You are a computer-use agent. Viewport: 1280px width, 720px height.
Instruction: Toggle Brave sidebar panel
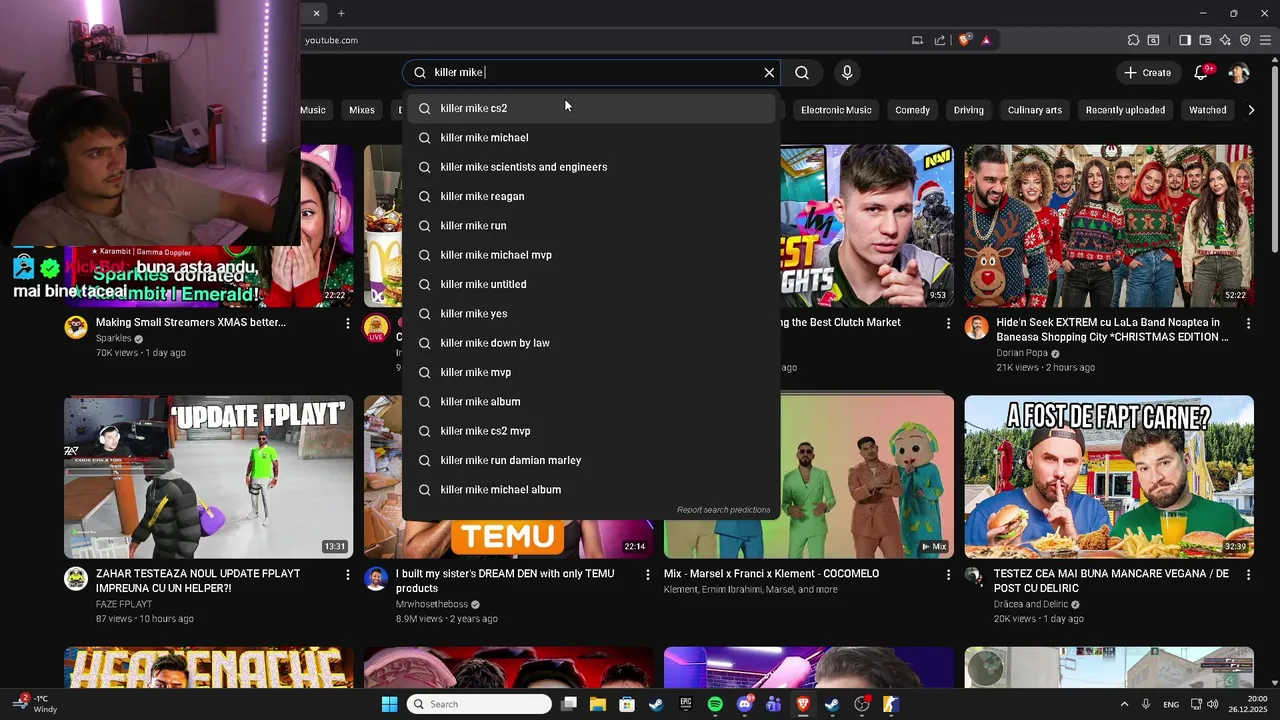(x=1185, y=40)
